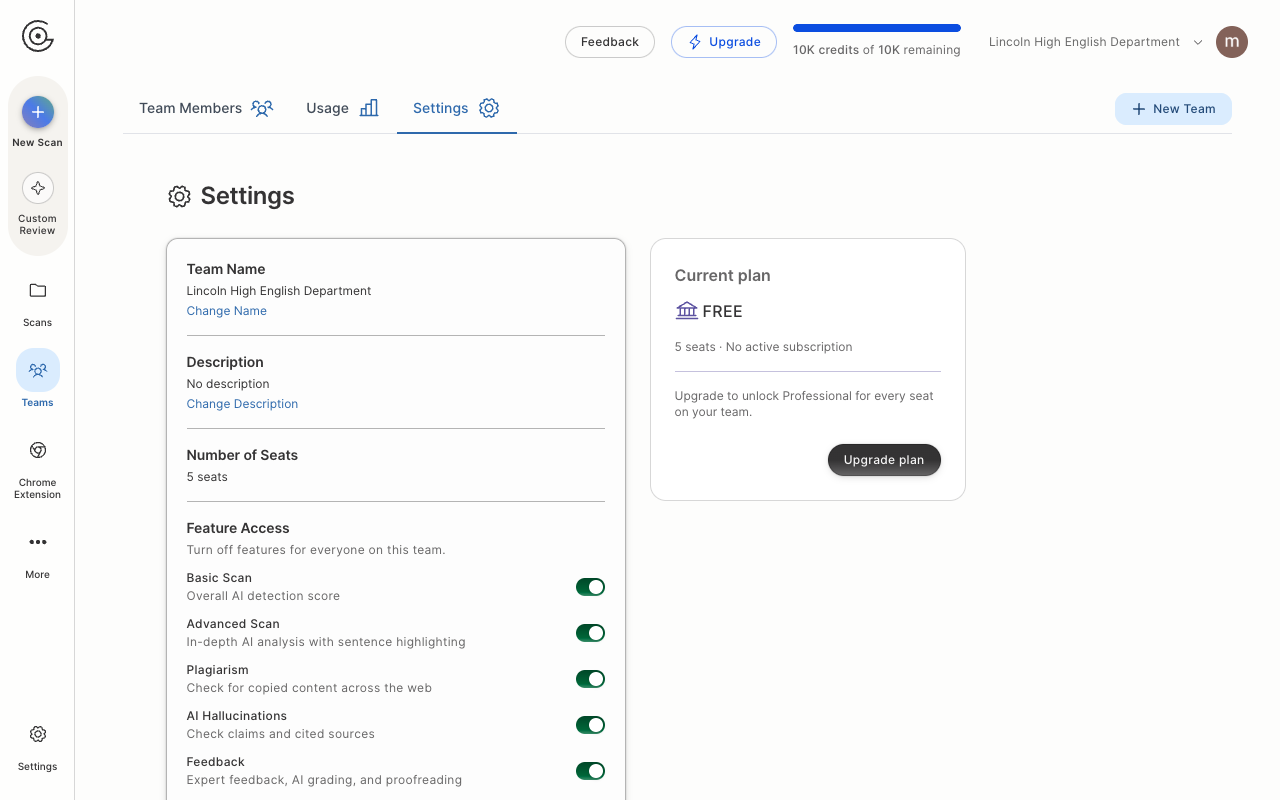Viewport: 1280px width, 800px height.
Task: Click the '5 seats' value under Number of Seats
Action: tap(207, 477)
